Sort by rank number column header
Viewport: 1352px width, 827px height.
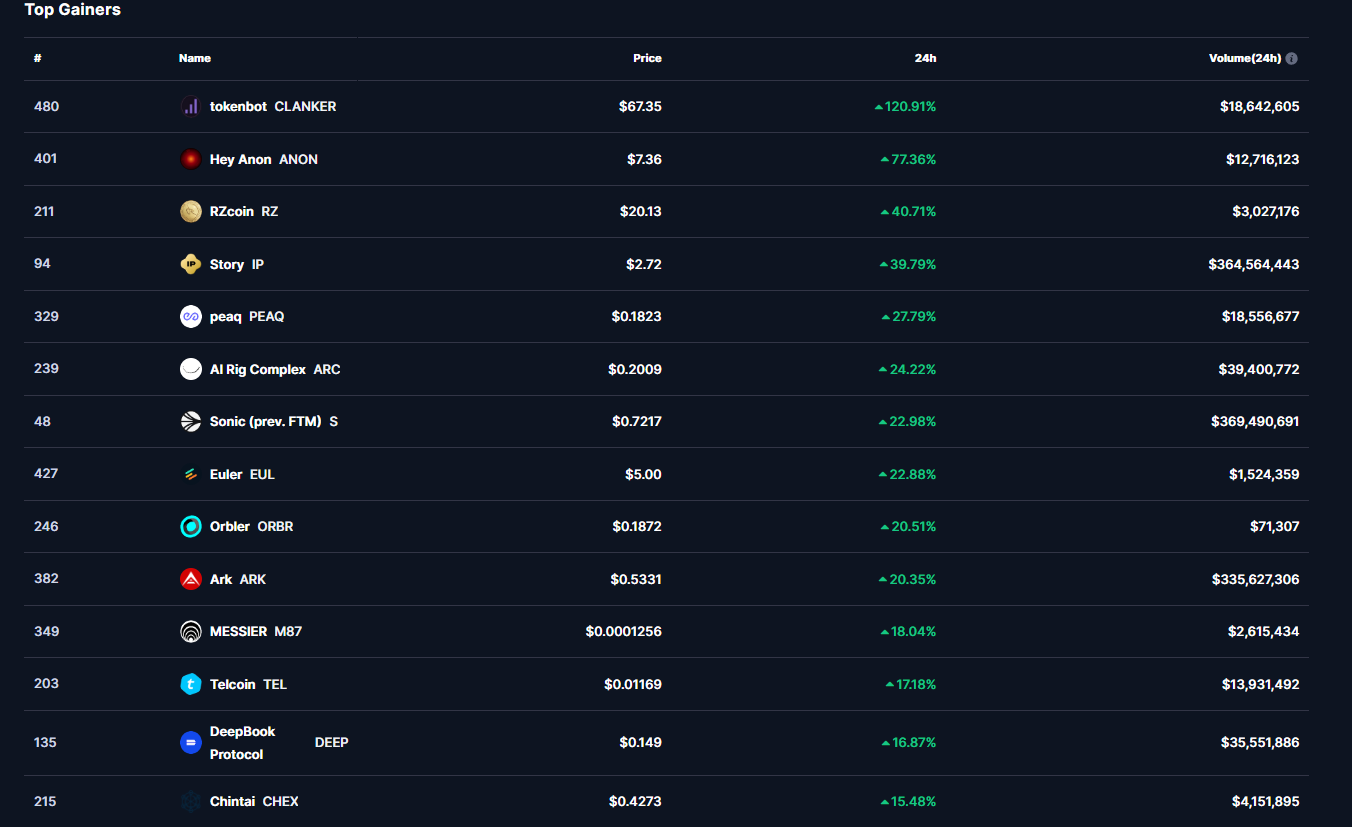tap(37, 58)
